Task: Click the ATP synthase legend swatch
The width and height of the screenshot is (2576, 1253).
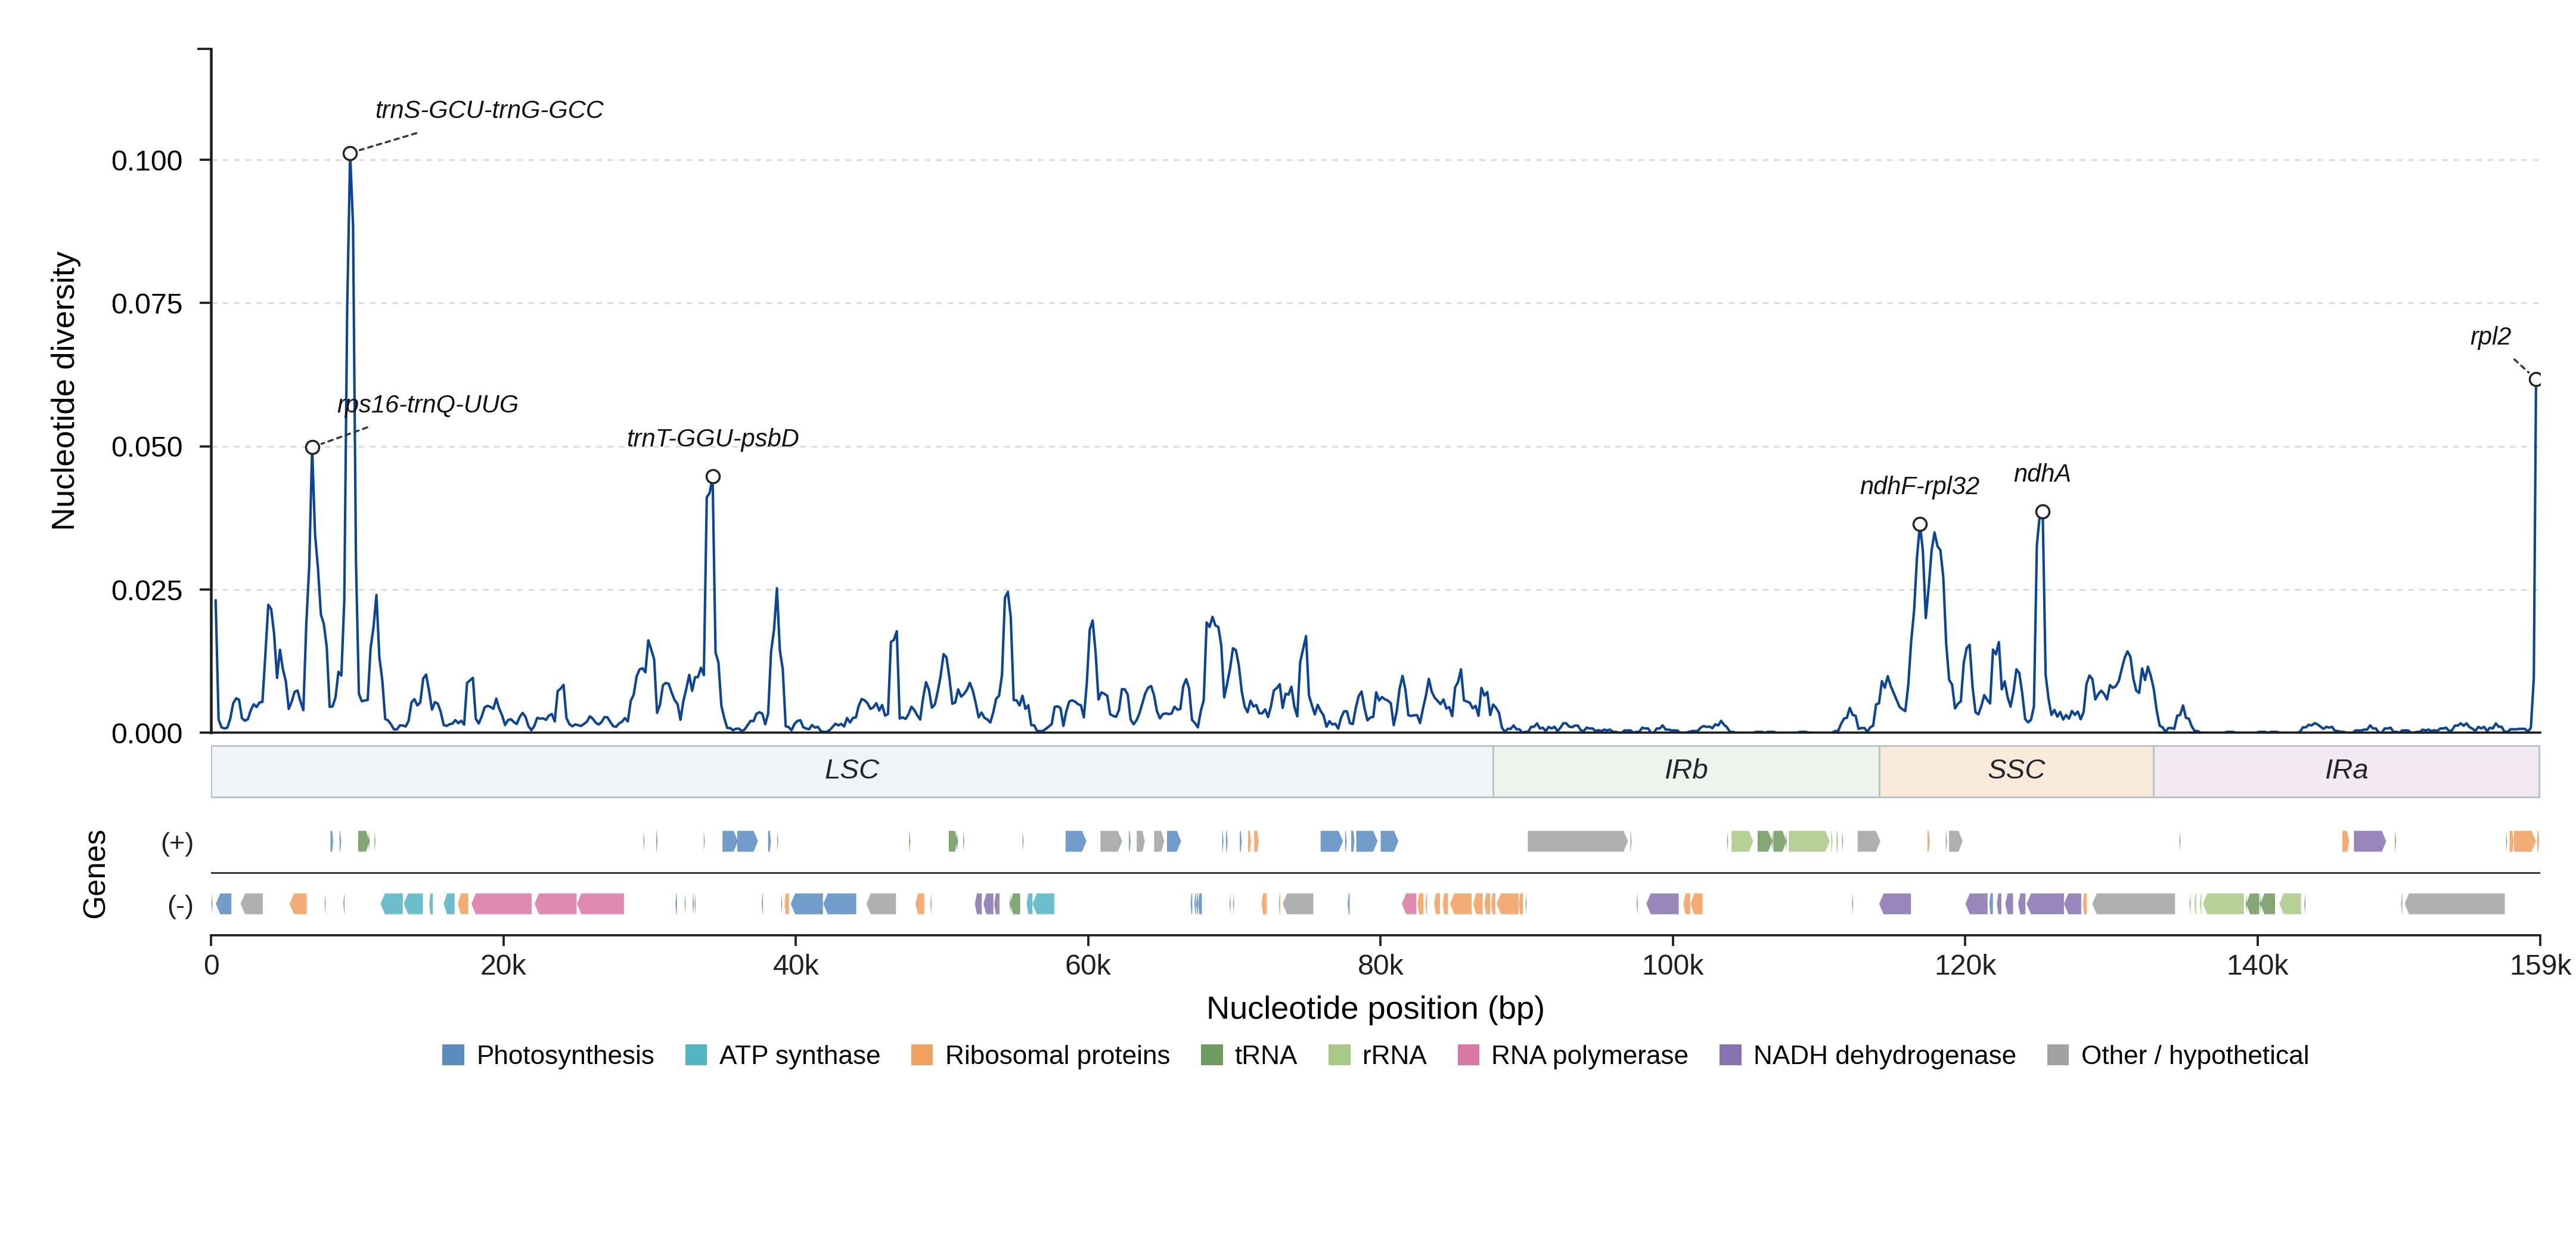Action: (x=696, y=1055)
